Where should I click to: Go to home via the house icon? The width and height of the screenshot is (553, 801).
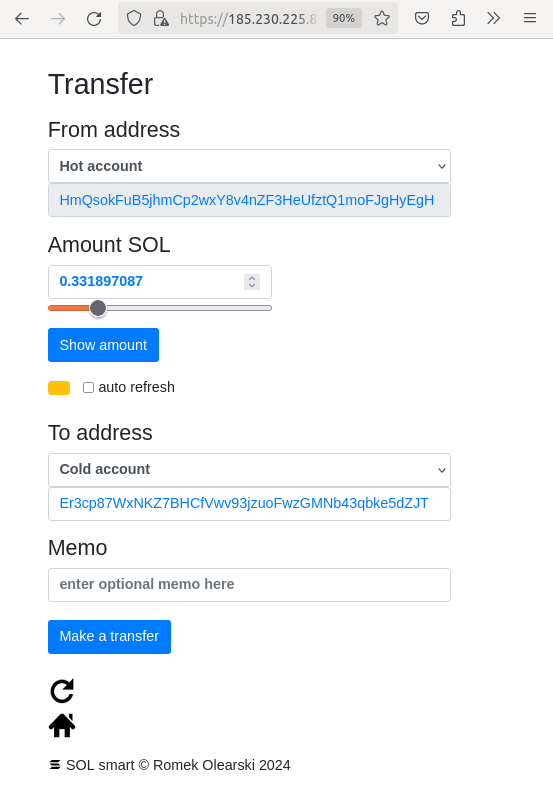click(x=62, y=725)
